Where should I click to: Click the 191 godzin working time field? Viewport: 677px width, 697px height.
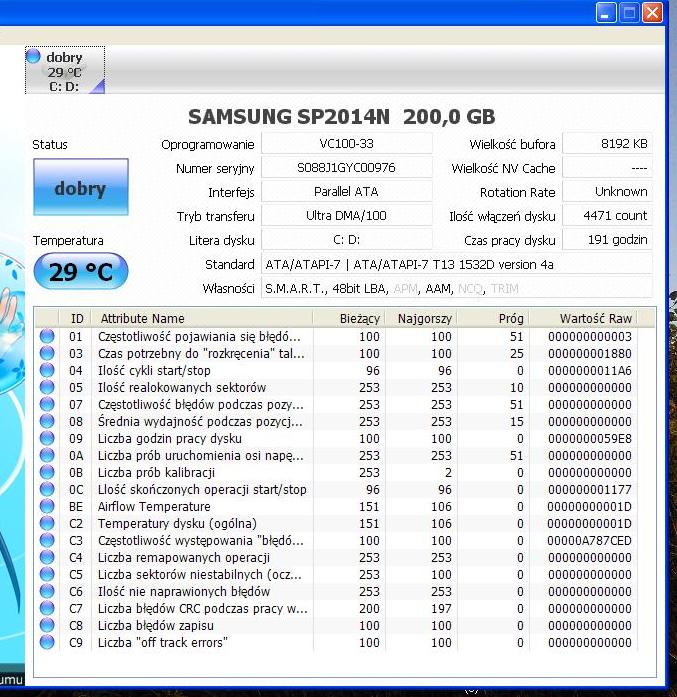pyautogui.click(x=608, y=240)
